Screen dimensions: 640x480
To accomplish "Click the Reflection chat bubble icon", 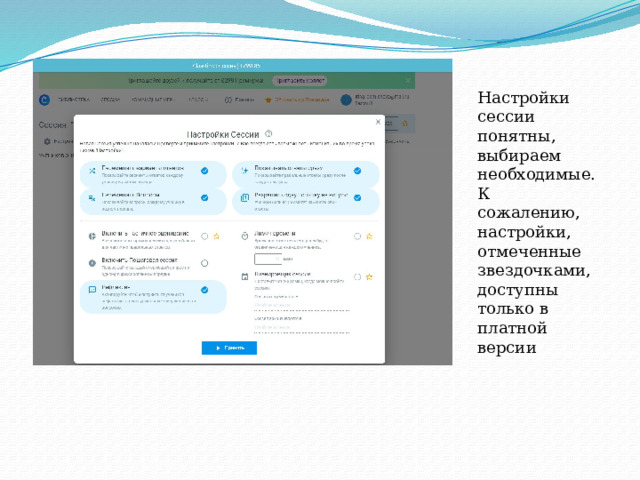I will [92, 290].
